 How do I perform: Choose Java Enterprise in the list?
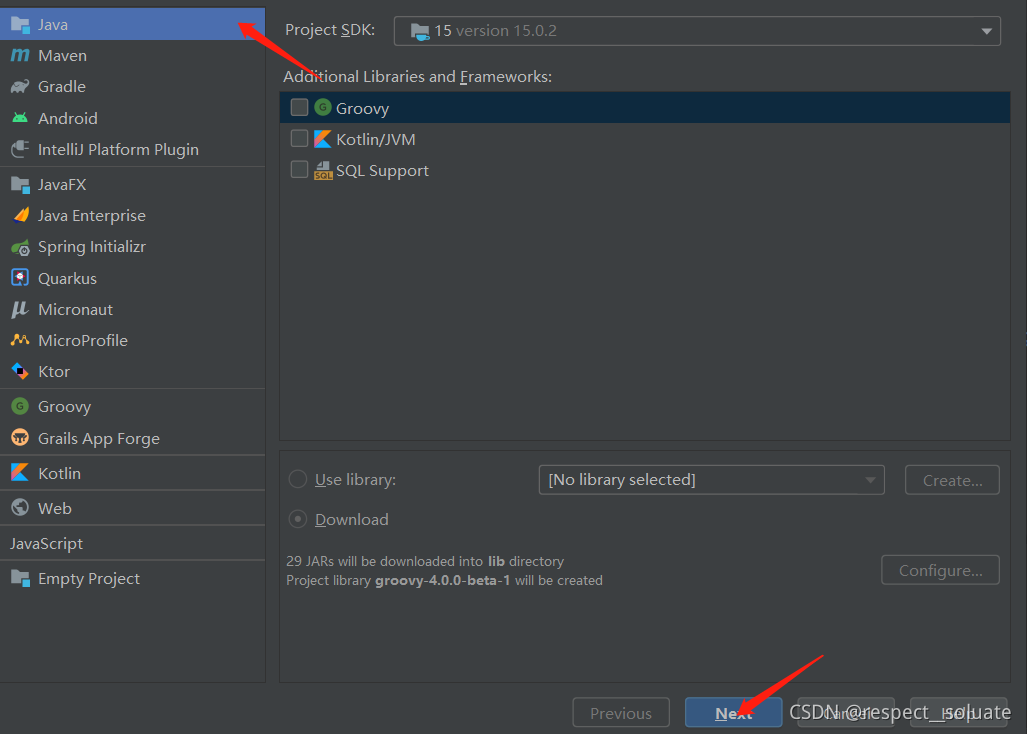pos(132,215)
